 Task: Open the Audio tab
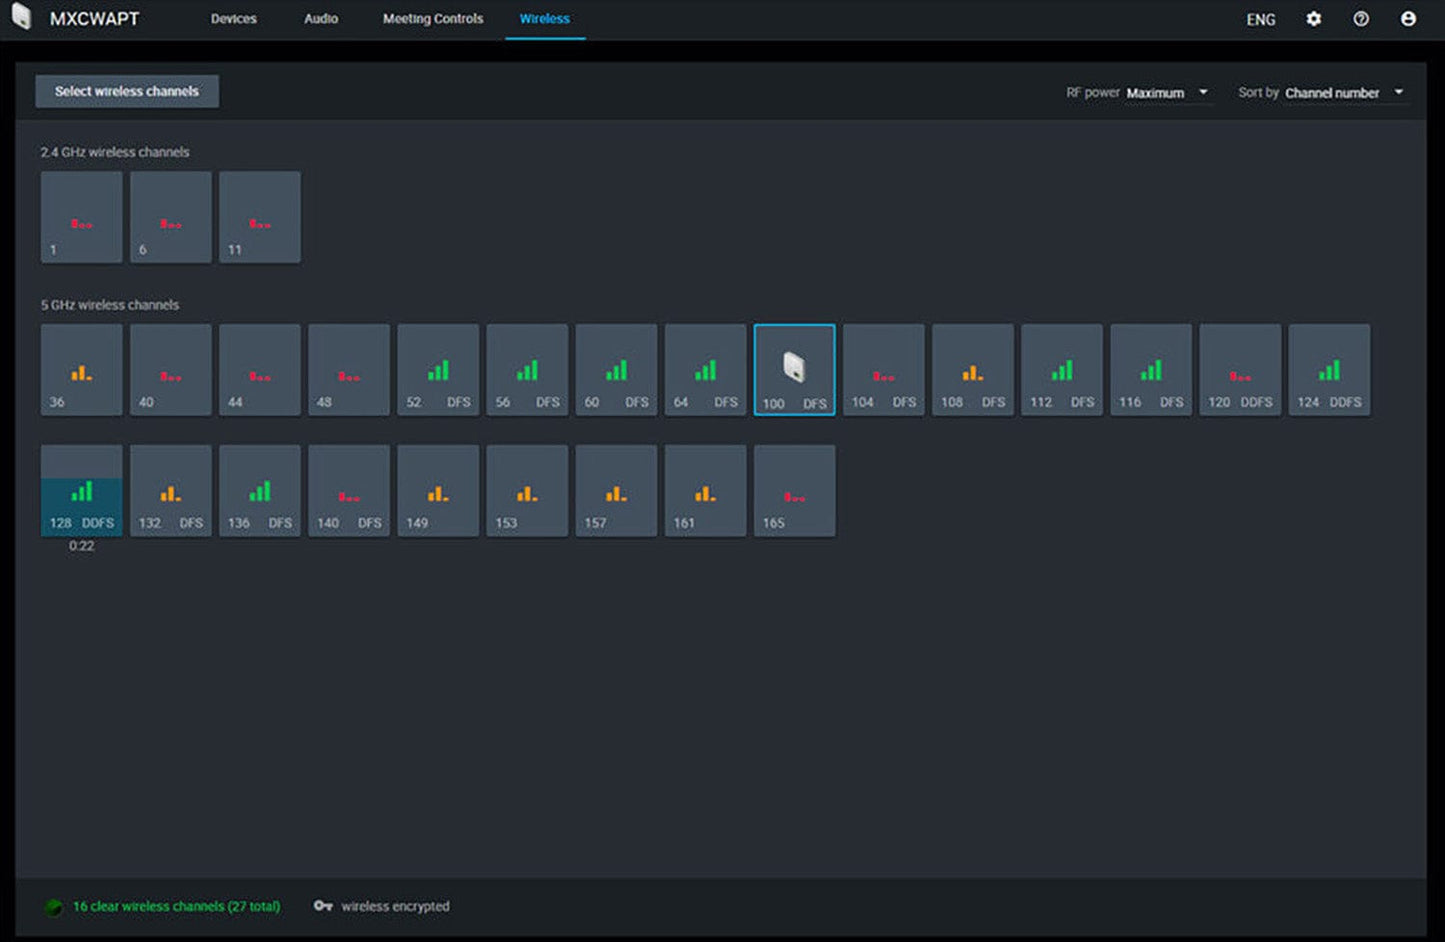tap(320, 19)
